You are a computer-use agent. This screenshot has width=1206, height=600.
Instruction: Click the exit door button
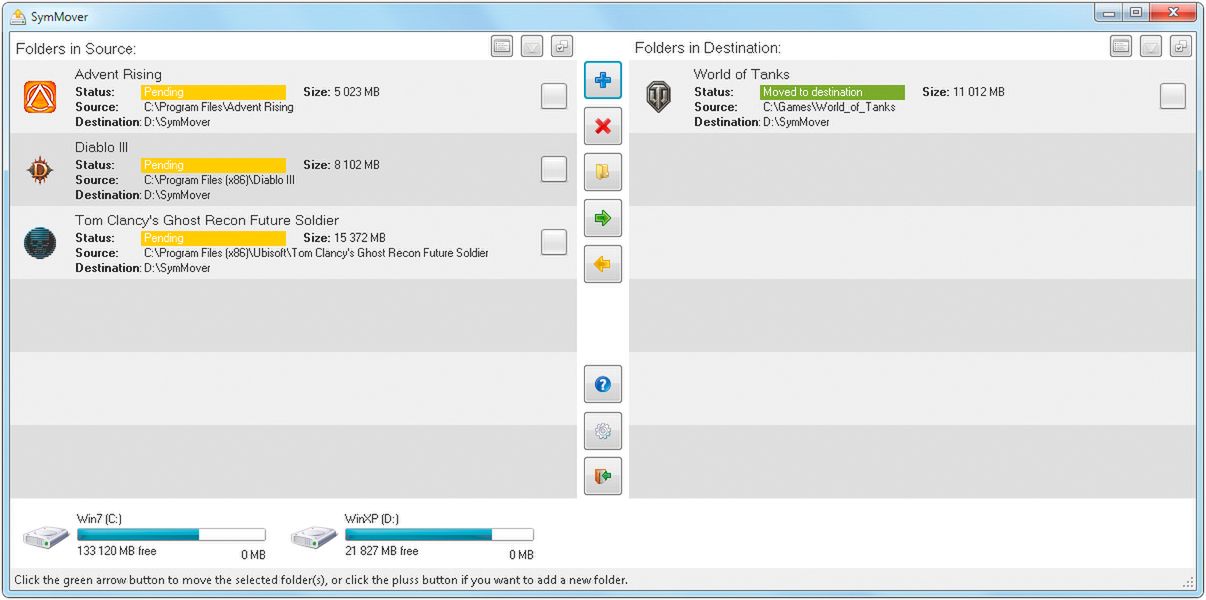tap(603, 476)
